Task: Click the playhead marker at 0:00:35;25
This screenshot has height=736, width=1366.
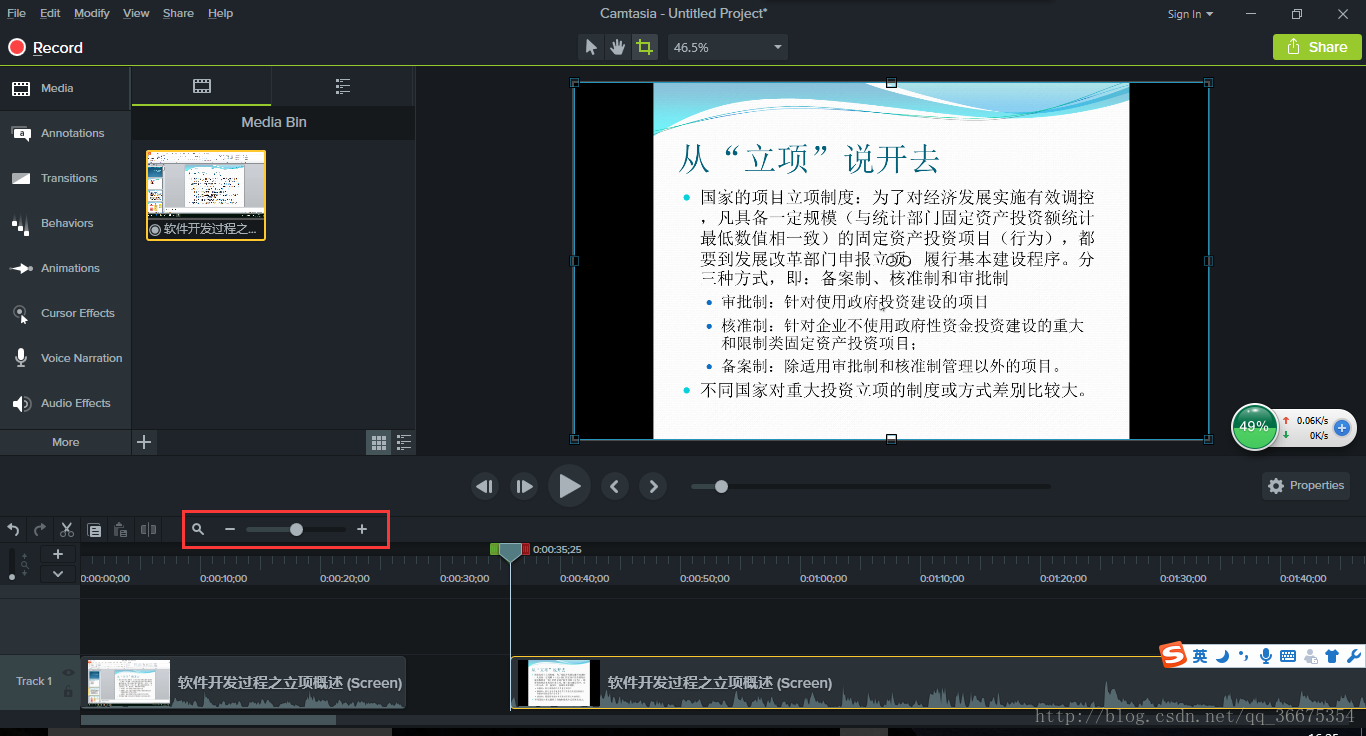Action: coord(510,552)
